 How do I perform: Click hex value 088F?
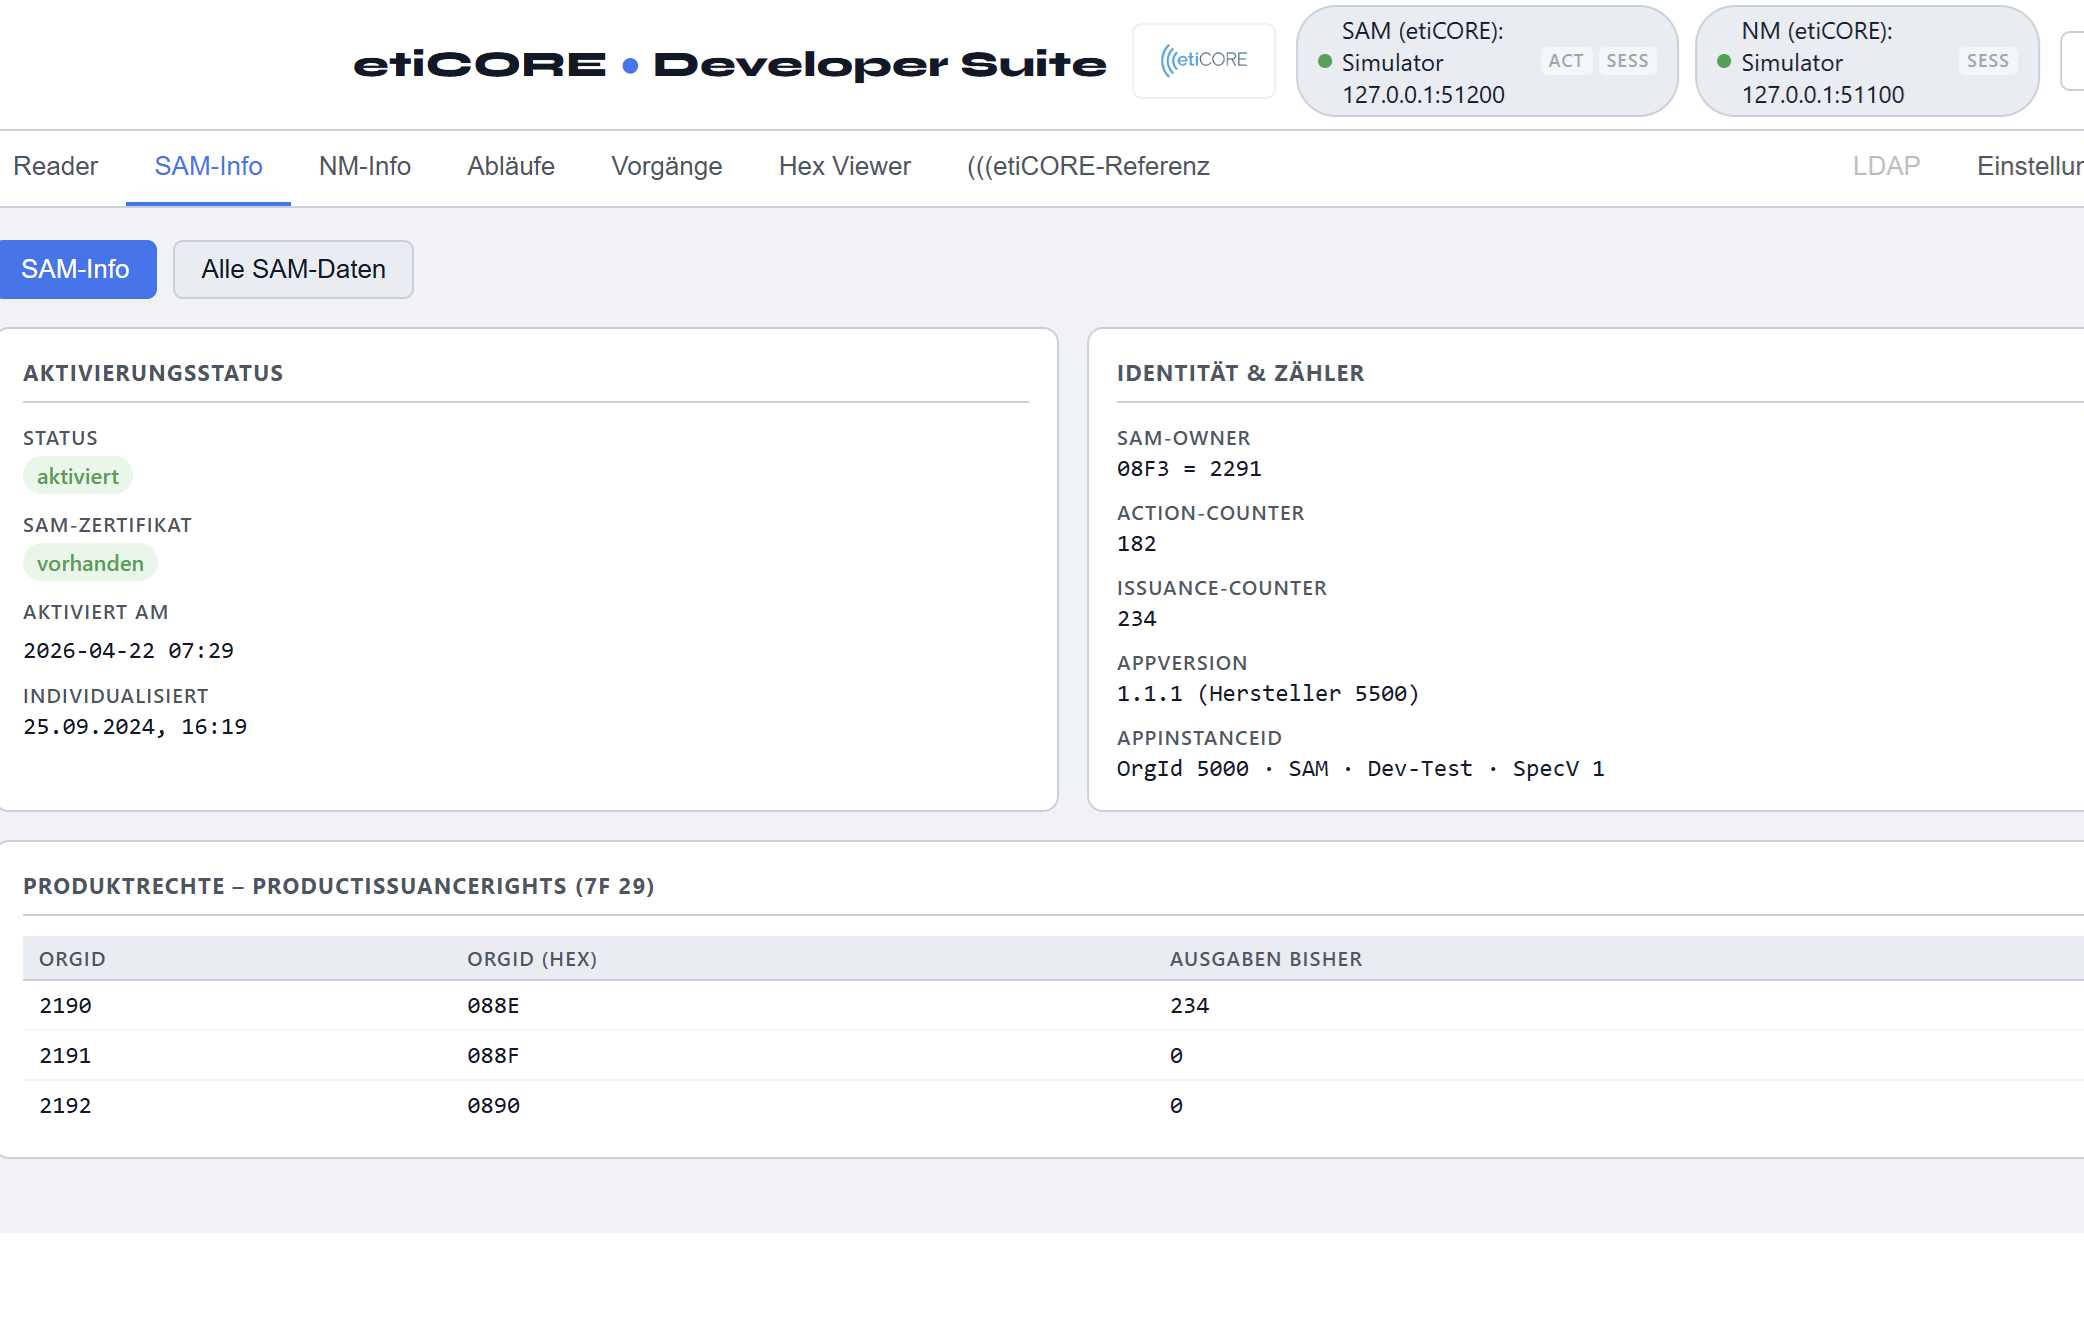click(493, 1056)
